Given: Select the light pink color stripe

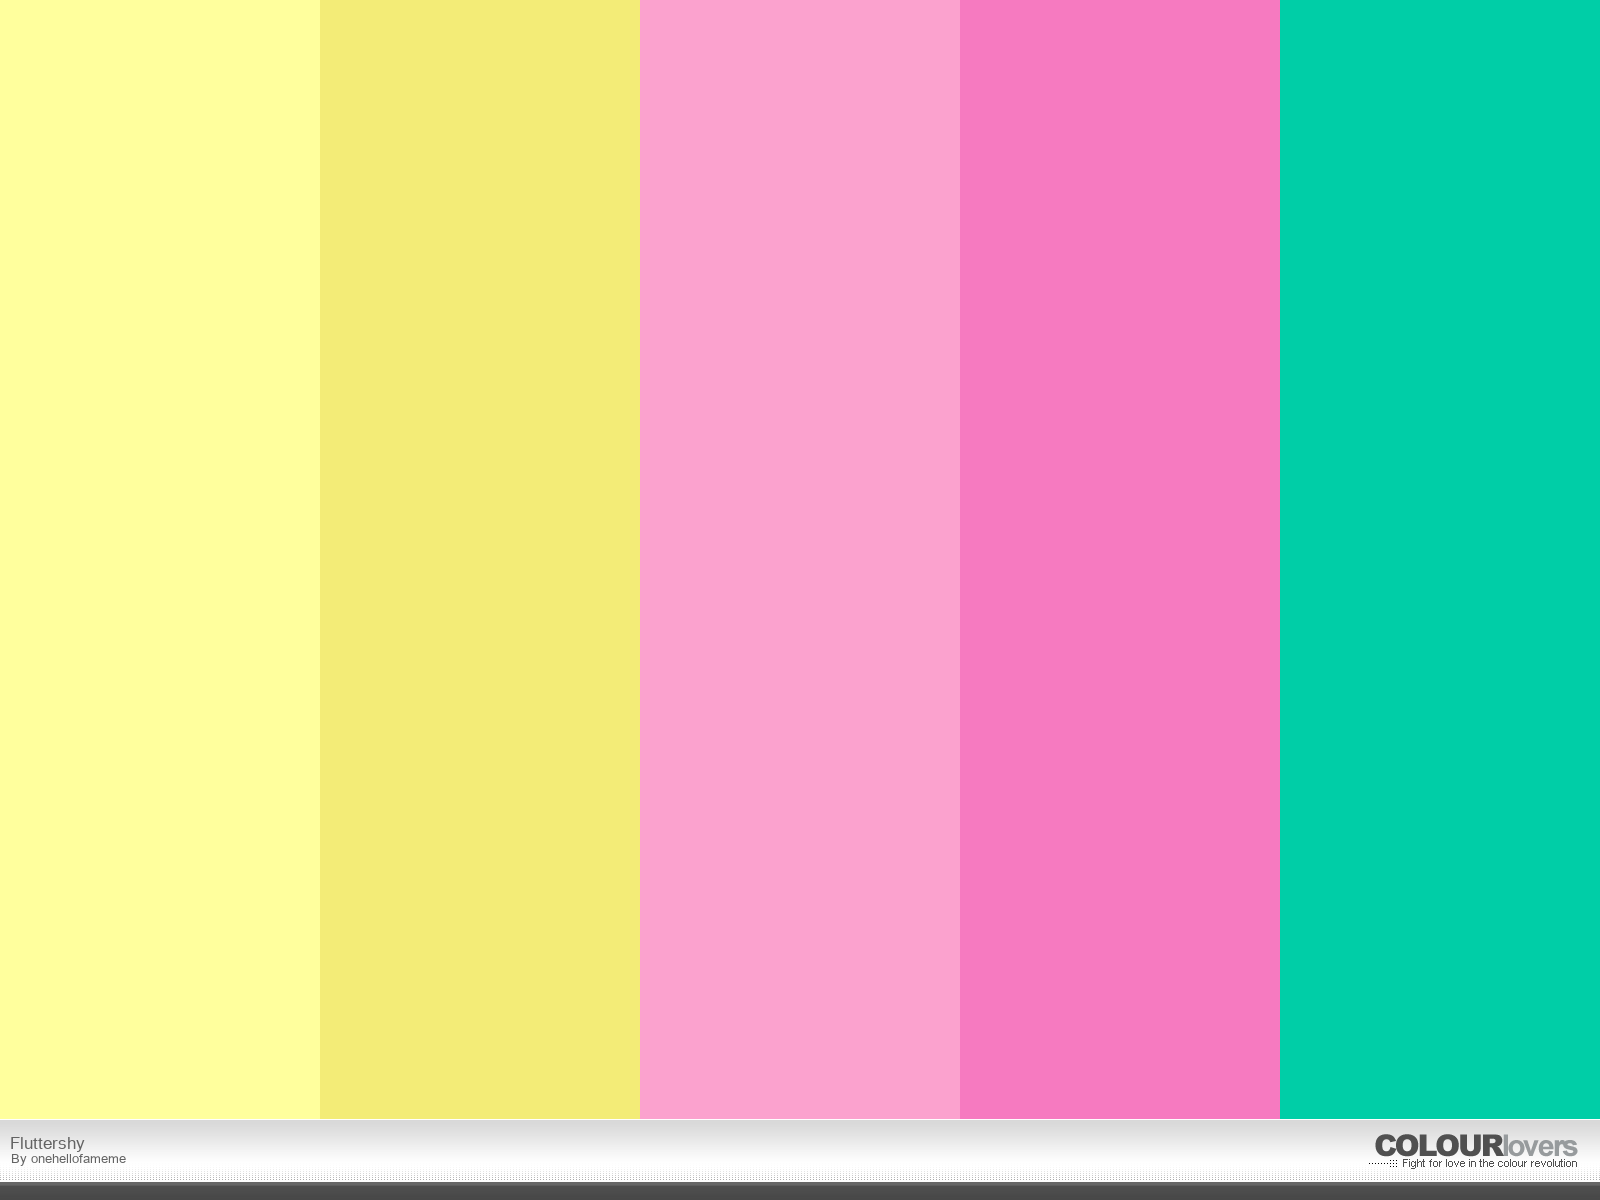Looking at the screenshot, I should tap(800, 559).
